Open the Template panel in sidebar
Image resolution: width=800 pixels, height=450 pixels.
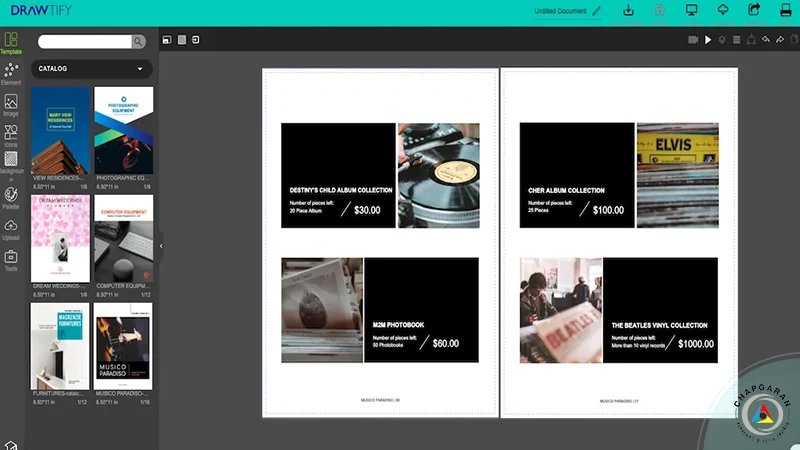point(11,43)
